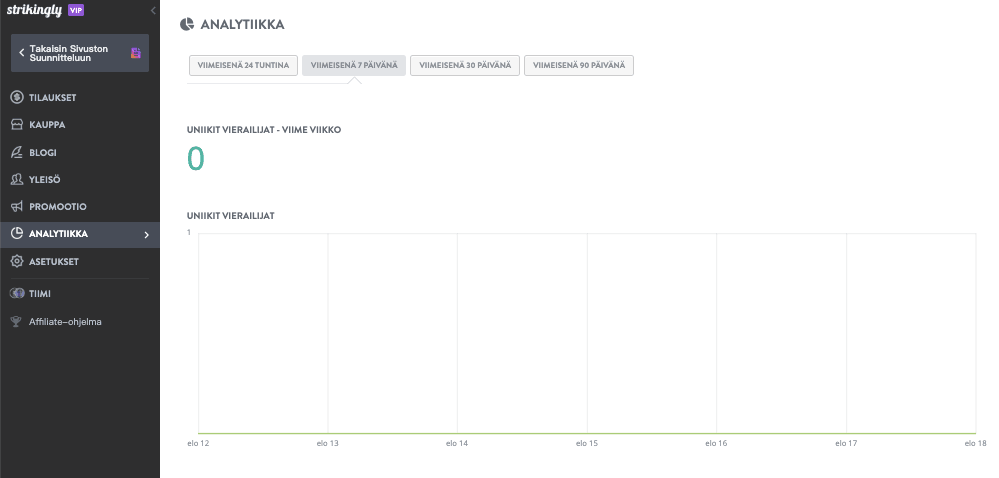
Task: Go back via Takaisin Sivuston Suunnitteluun chevron
Action: (x=22, y=53)
